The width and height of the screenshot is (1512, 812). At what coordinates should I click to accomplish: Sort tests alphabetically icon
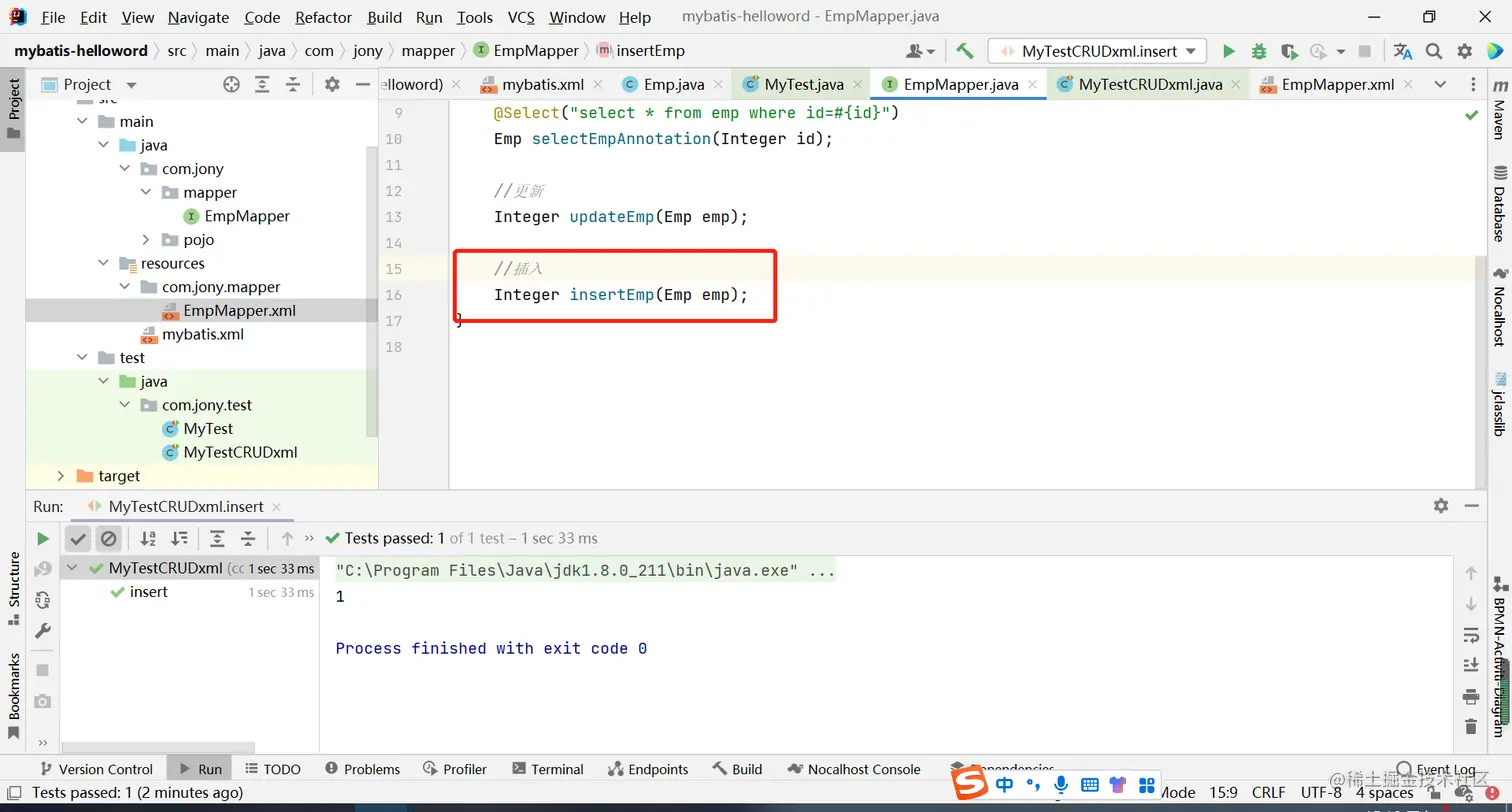(148, 539)
